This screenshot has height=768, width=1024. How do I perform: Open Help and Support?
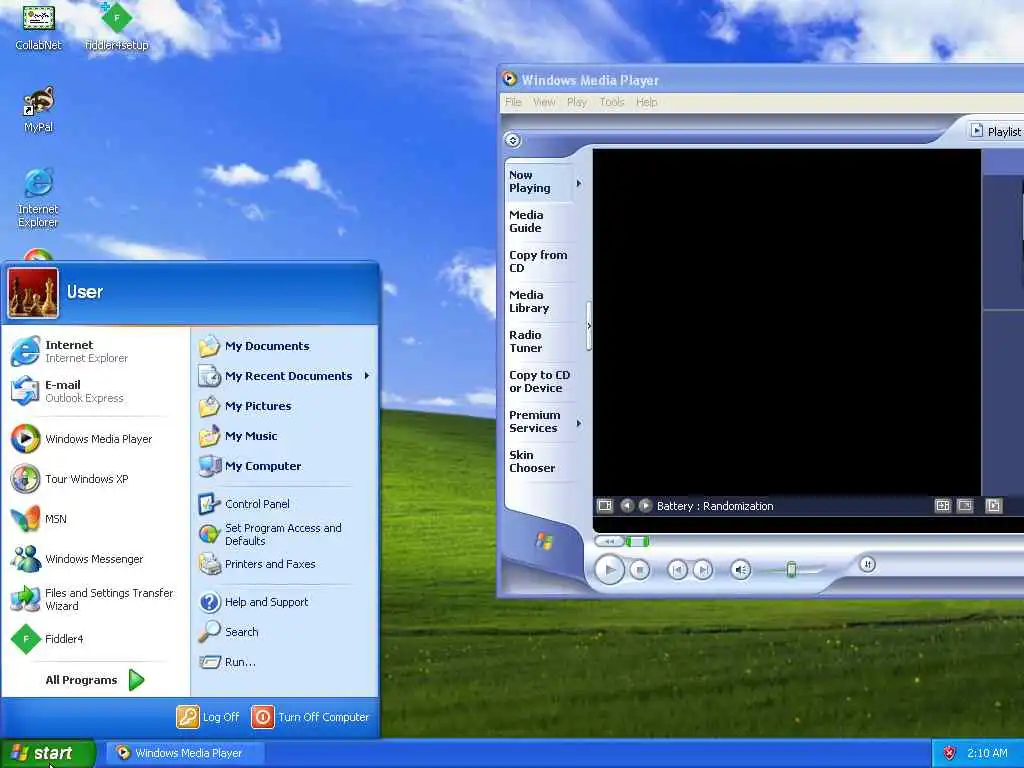284,602
